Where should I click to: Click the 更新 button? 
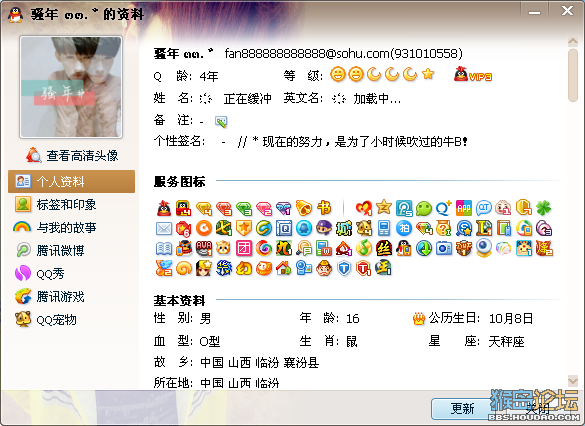point(463,409)
